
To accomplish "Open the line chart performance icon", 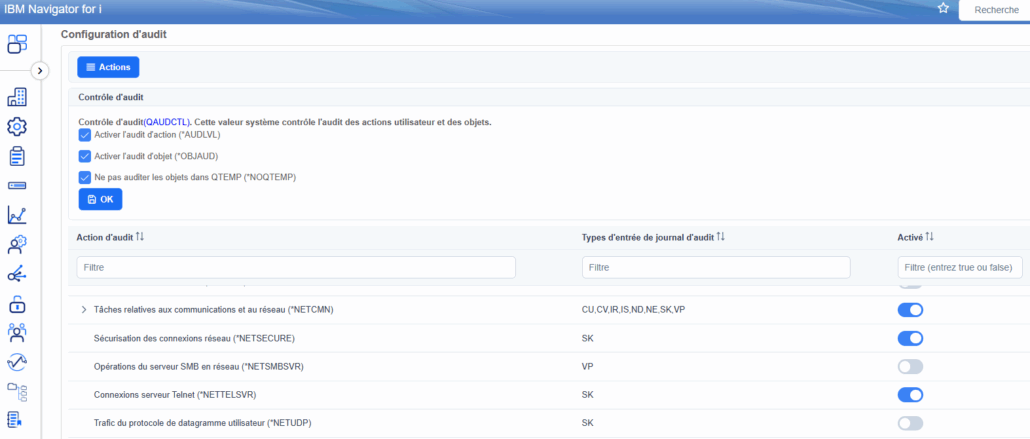I will pyautogui.click(x=17, y=215).
